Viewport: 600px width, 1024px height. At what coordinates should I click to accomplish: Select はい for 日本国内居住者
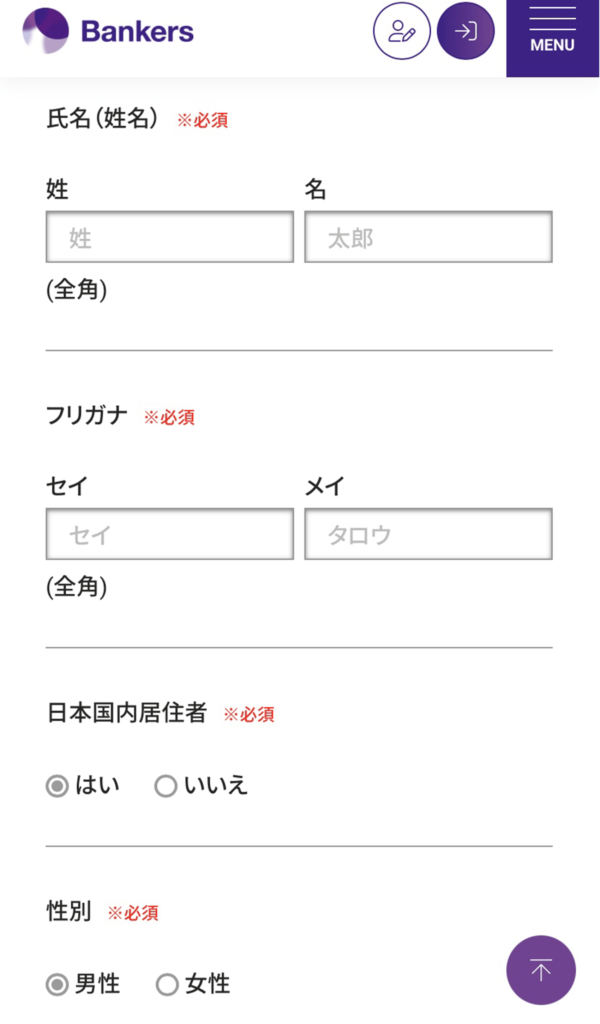point(58,786)
